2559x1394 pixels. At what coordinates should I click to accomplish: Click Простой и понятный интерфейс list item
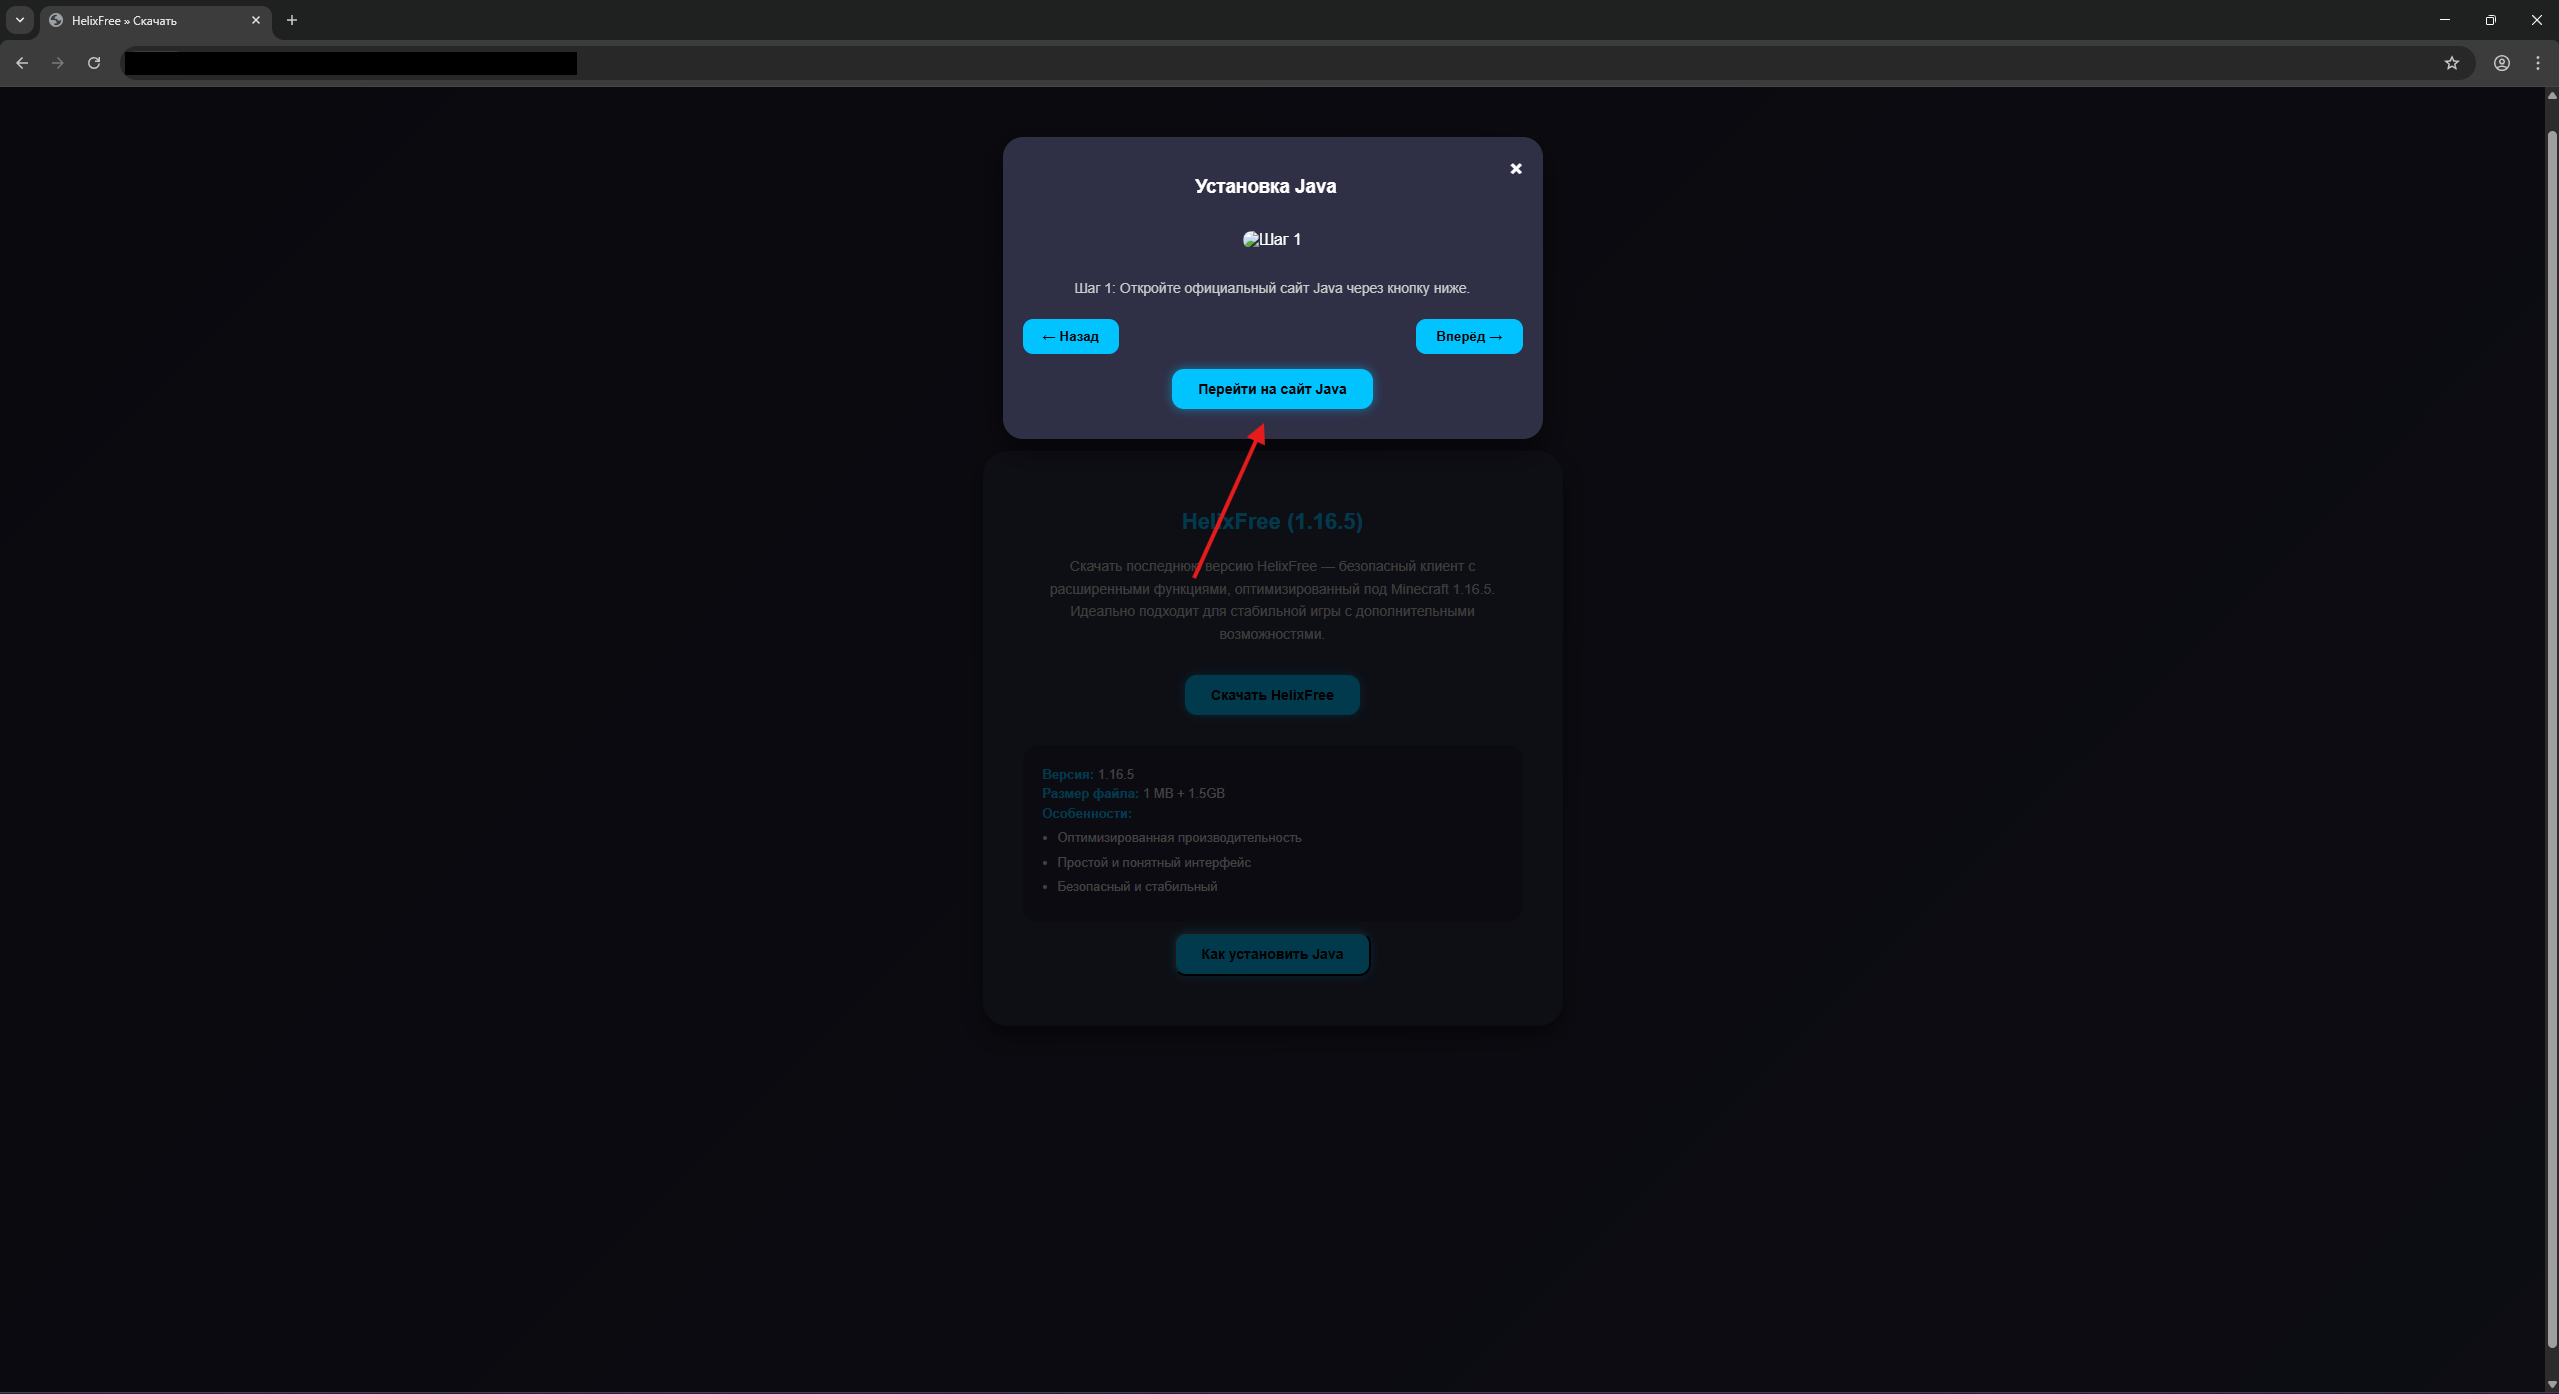pyautogui.click(x=1154, y=862)
